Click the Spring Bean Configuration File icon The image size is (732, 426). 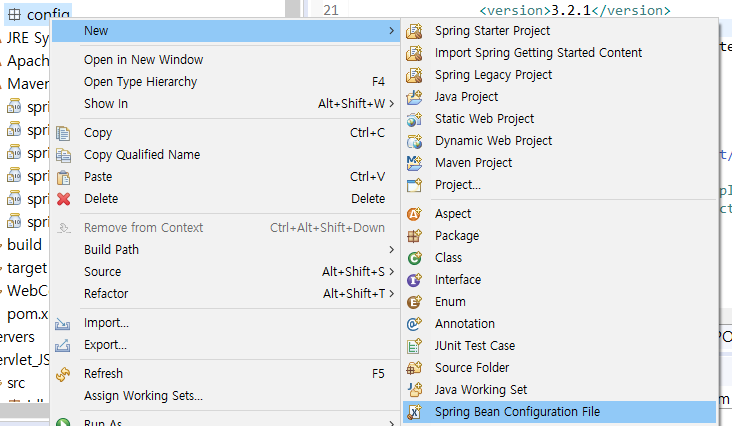[x=414, y=412]
